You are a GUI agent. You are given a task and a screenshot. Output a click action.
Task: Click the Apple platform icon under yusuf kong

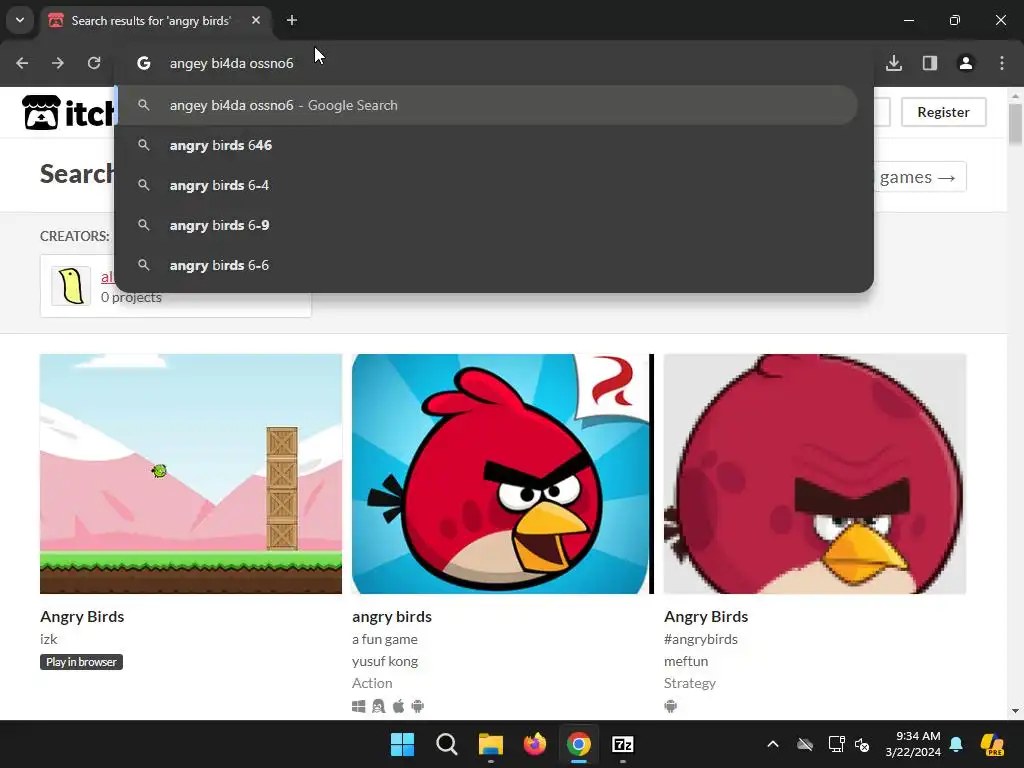tap(398, 706)
